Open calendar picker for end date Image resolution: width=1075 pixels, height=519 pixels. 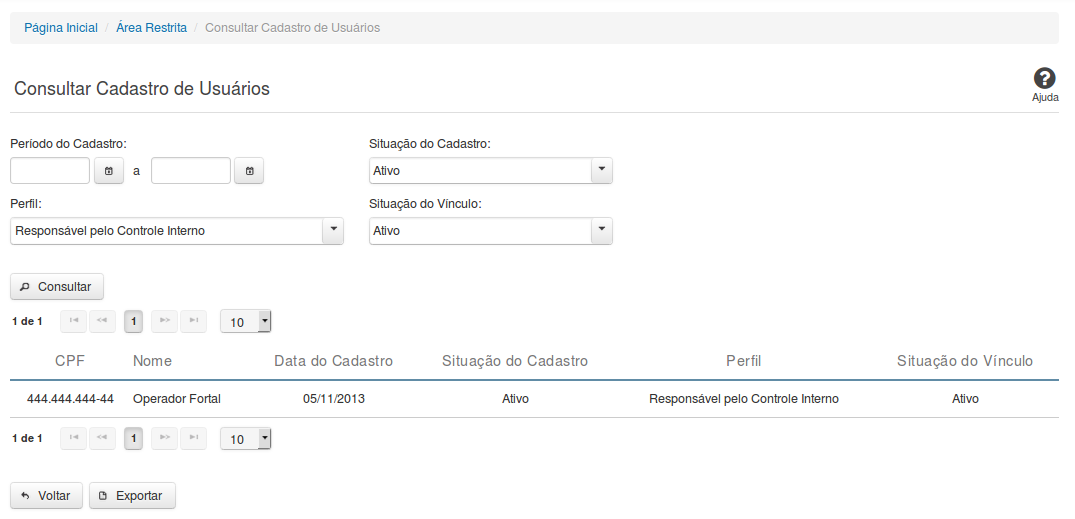pos(249,171)
